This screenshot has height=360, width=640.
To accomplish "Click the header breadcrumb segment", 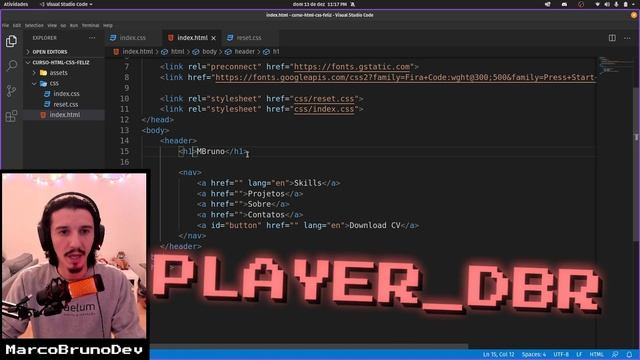I will click(x=240, y=52).
